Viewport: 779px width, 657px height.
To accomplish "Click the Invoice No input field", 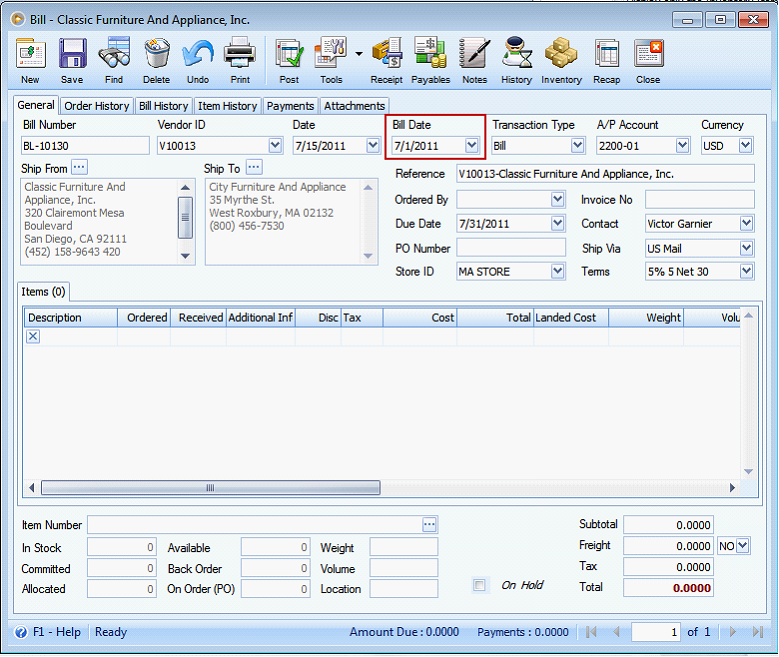I will click(x=700, y=199).
